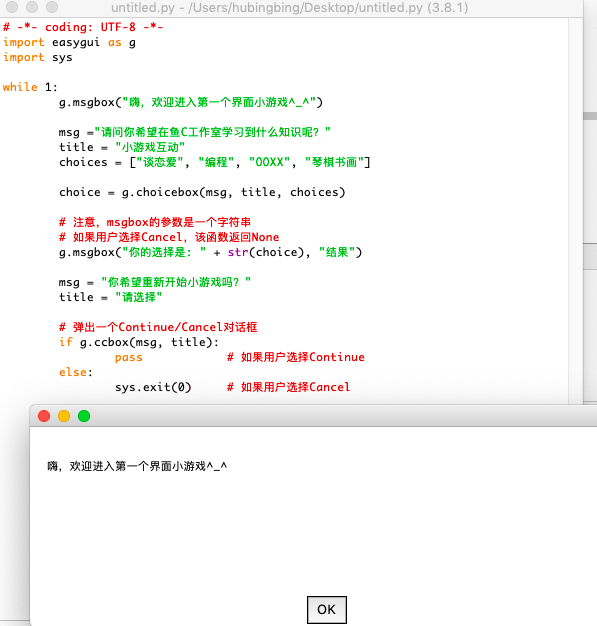
Task: Click the 'if g.ccbox(msg, title):' line
Action: point(139,342)
